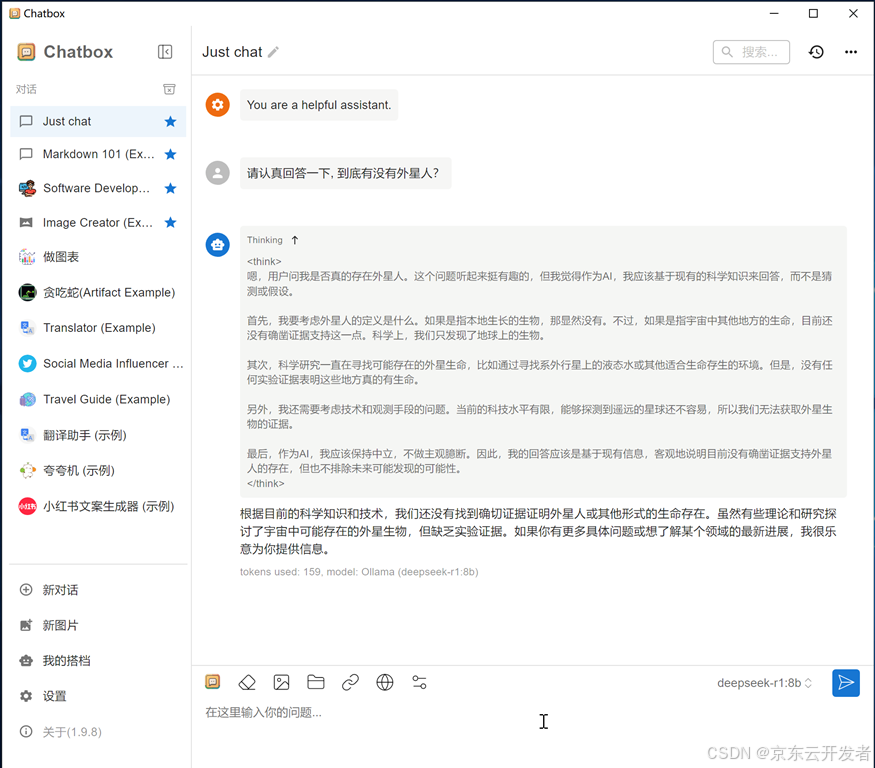Click the chart icon of 做图表
The height and width of the screenshot is (768, 875).
(x=27, y=257)
